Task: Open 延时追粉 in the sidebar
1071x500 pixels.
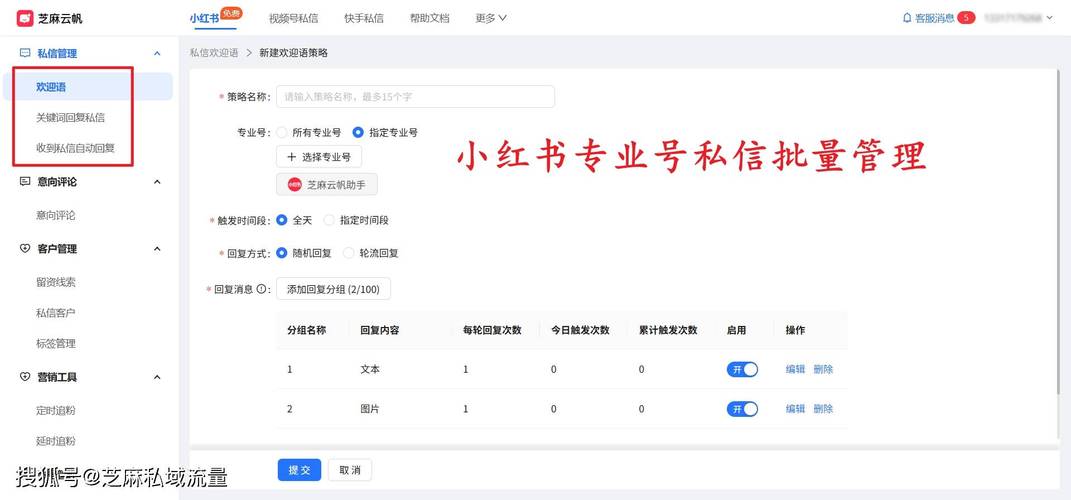Action: click(x=55, y=441)
